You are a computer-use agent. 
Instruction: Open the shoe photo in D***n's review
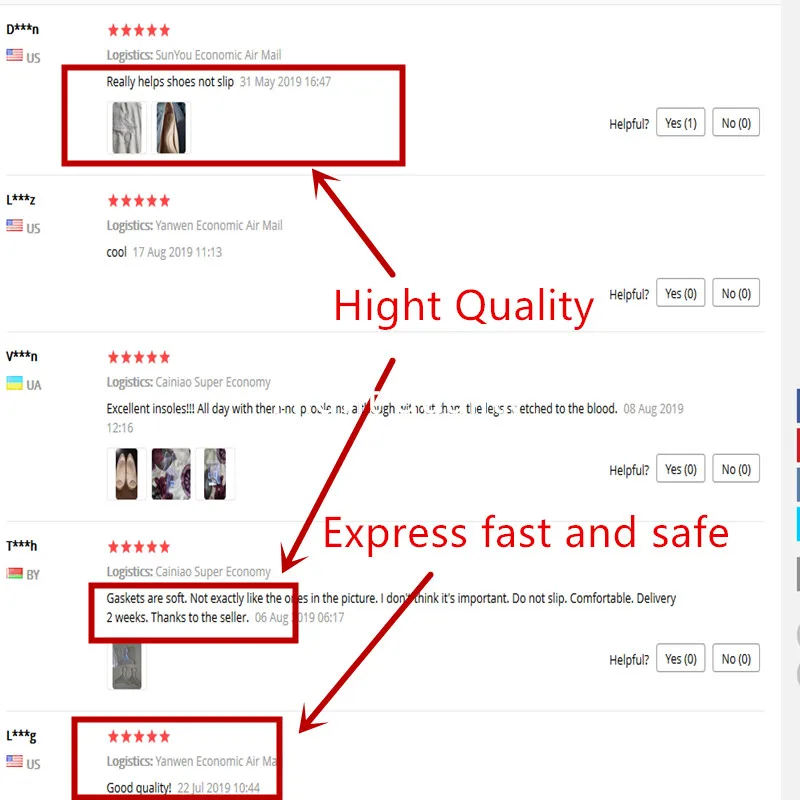point(171,128)
